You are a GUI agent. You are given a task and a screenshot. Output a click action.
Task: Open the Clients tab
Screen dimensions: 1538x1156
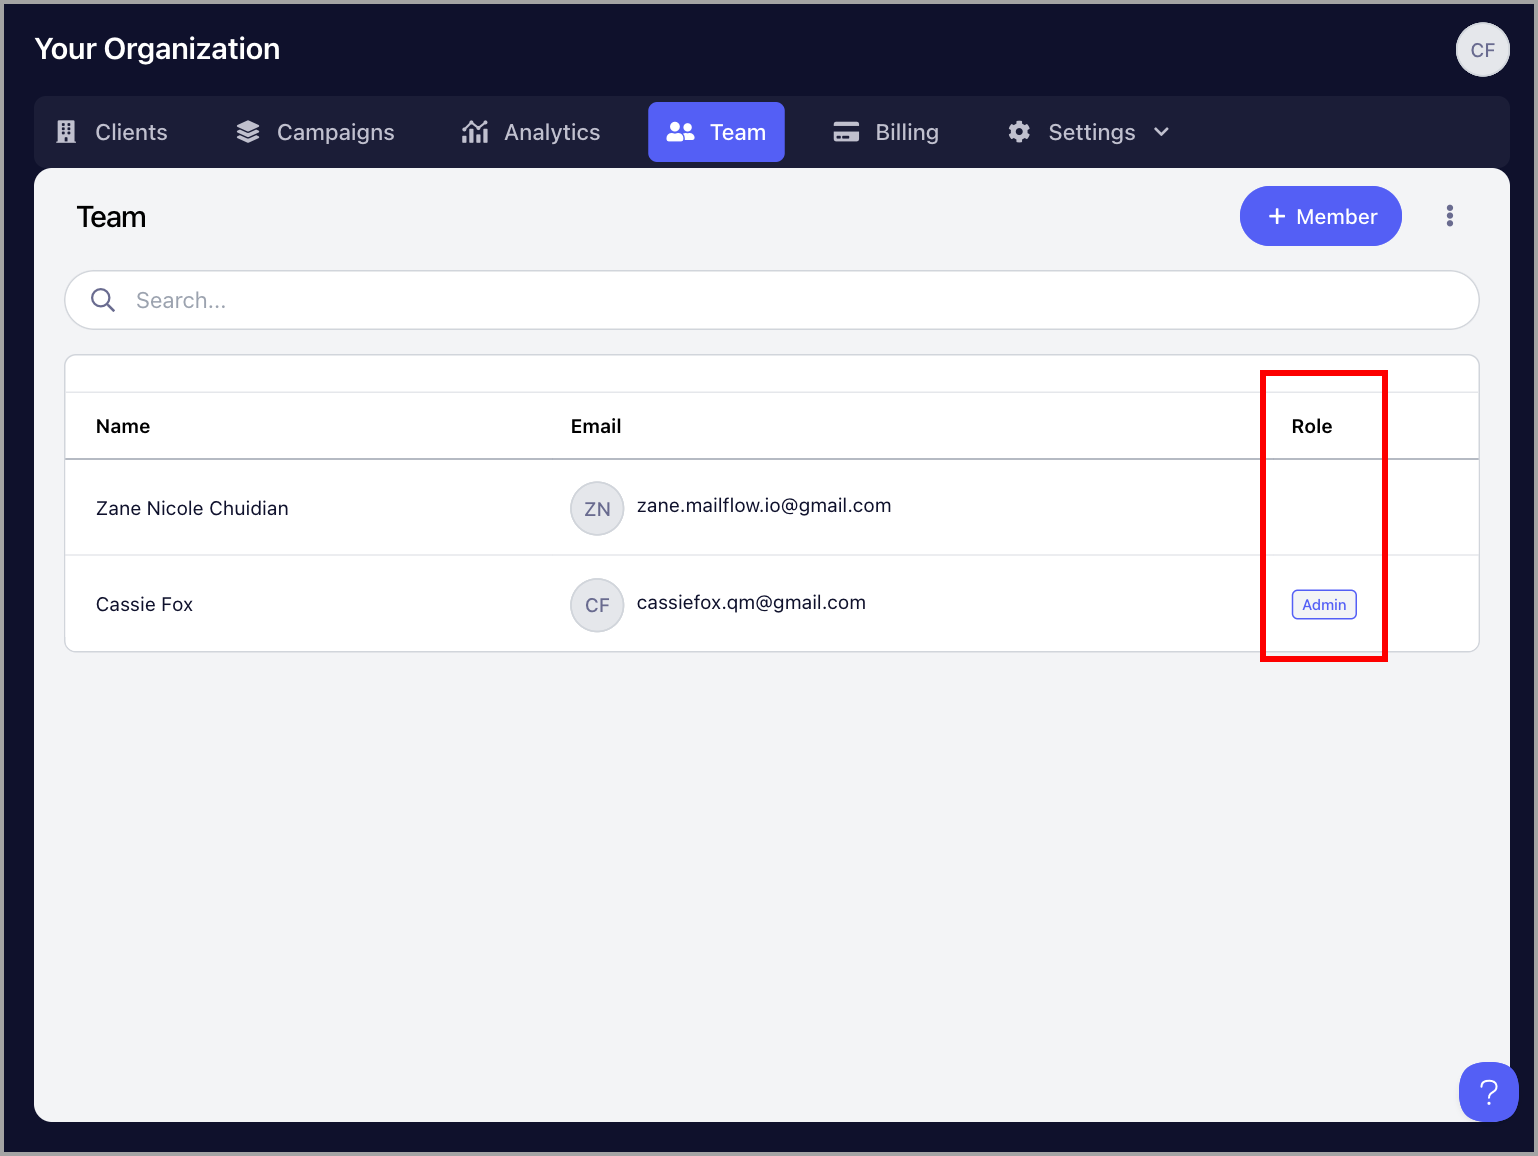[111, 132]
